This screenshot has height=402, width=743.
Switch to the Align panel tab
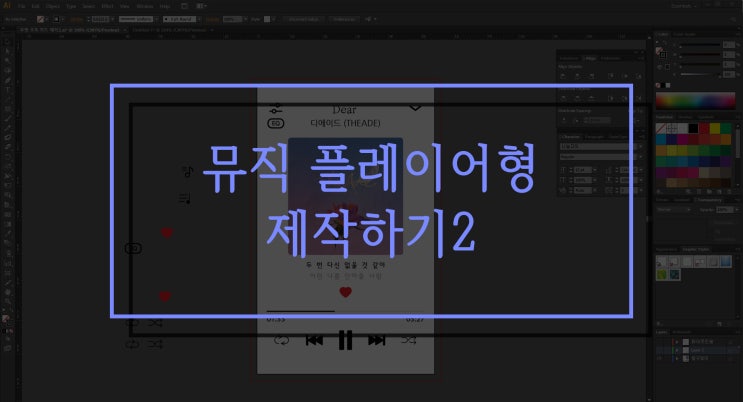tap(590, 58)
